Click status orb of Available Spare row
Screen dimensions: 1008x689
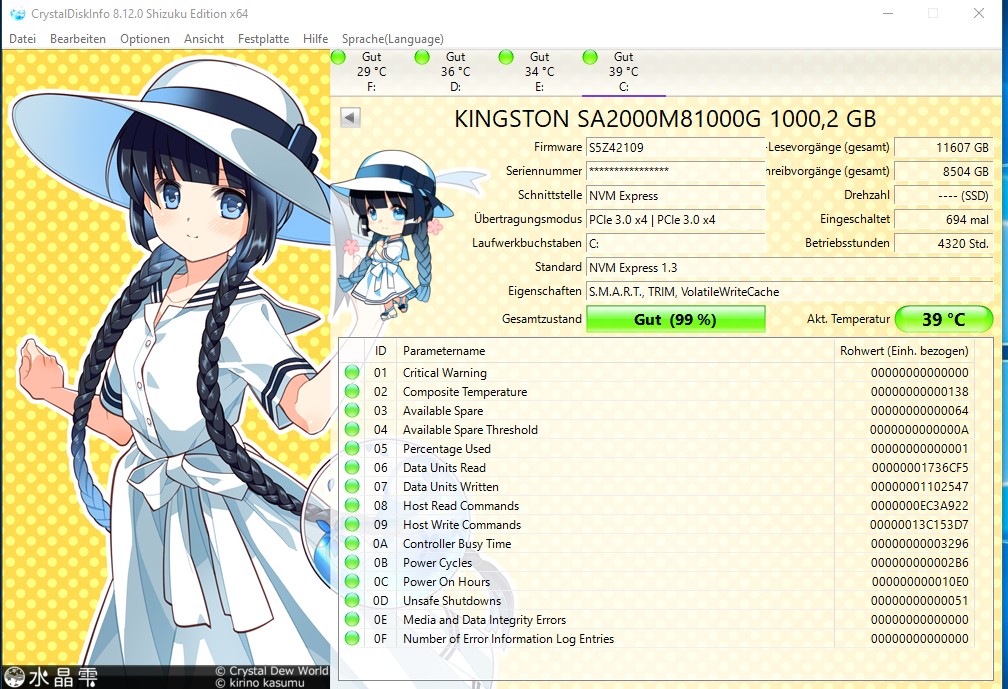tap(352, 410)
